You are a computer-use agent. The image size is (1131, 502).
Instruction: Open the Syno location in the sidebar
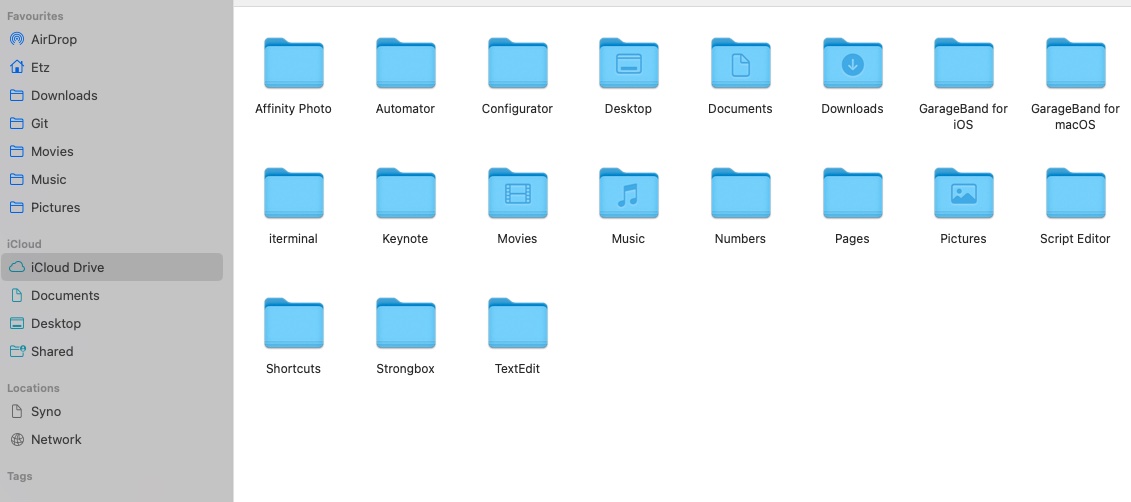coord(112,412)
